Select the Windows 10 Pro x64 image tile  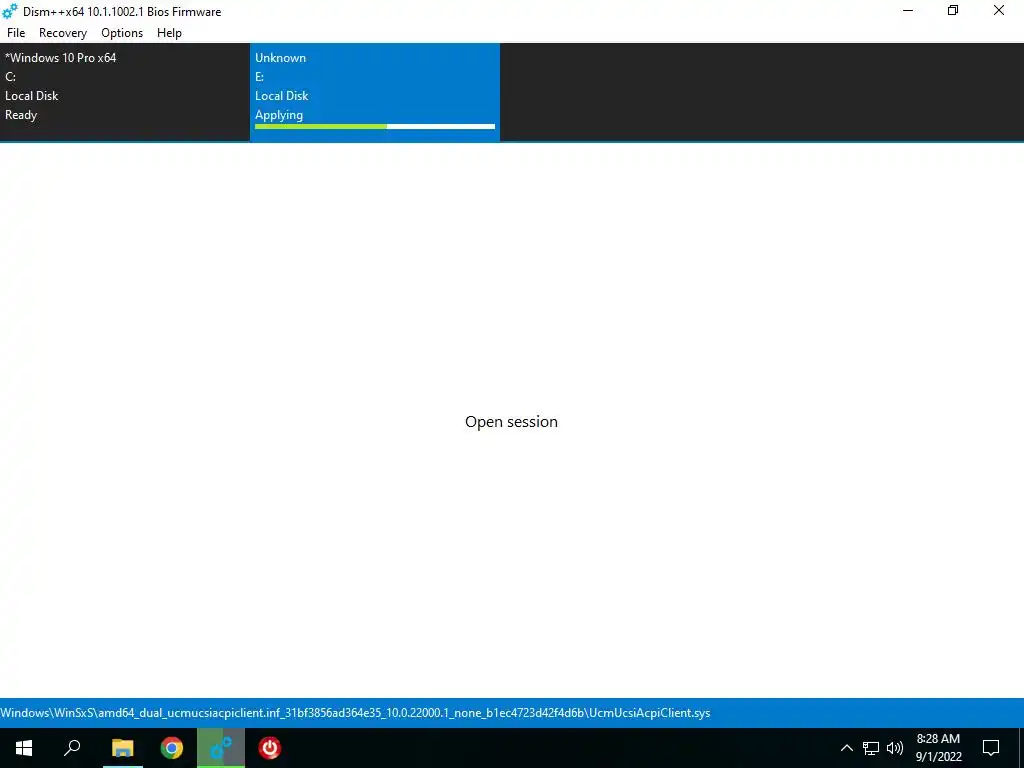pos(125,92)
